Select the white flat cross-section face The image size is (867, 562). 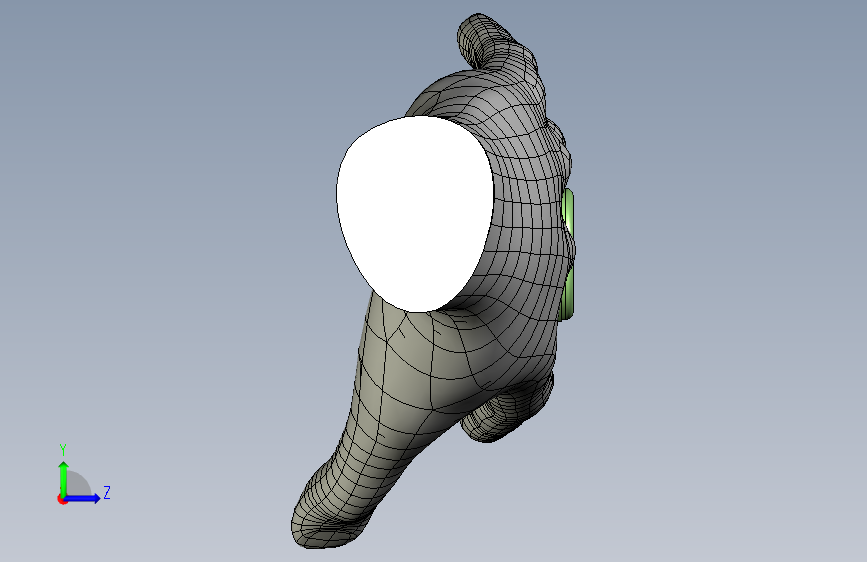[415, 214]
